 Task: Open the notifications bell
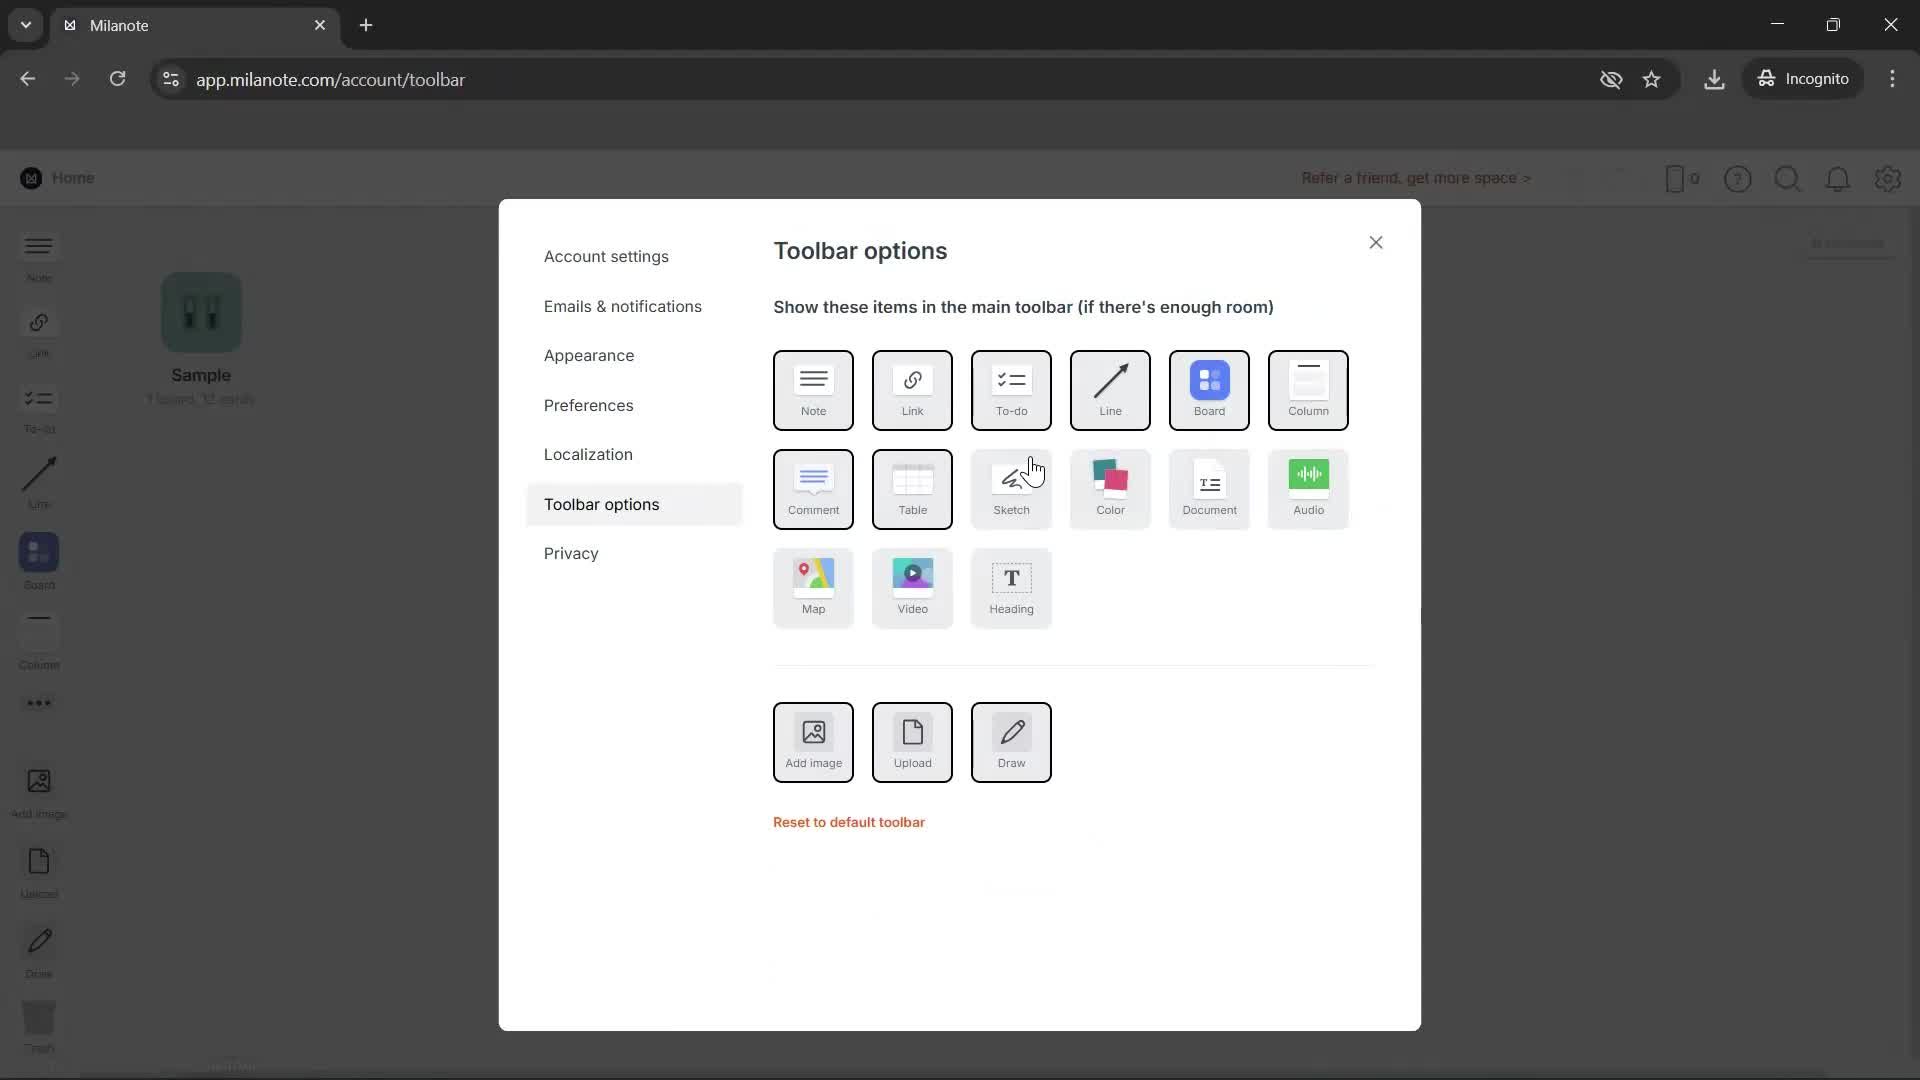1838,178
